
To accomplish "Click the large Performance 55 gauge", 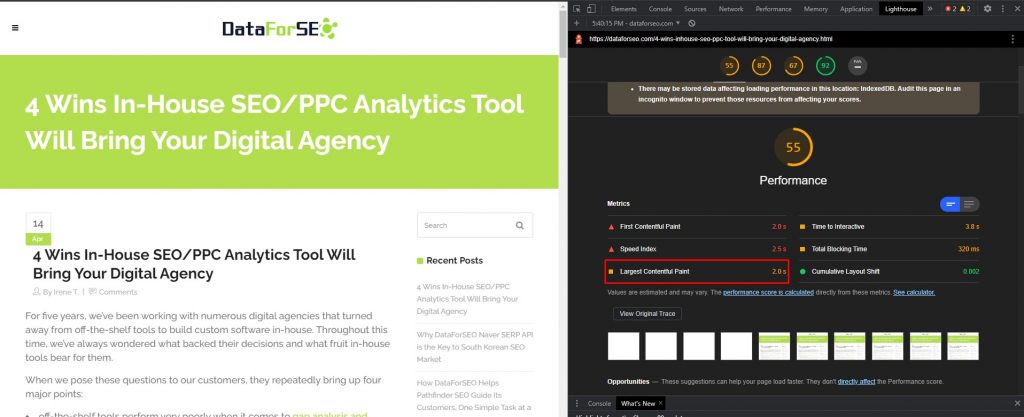I will [x=793, y=147].
